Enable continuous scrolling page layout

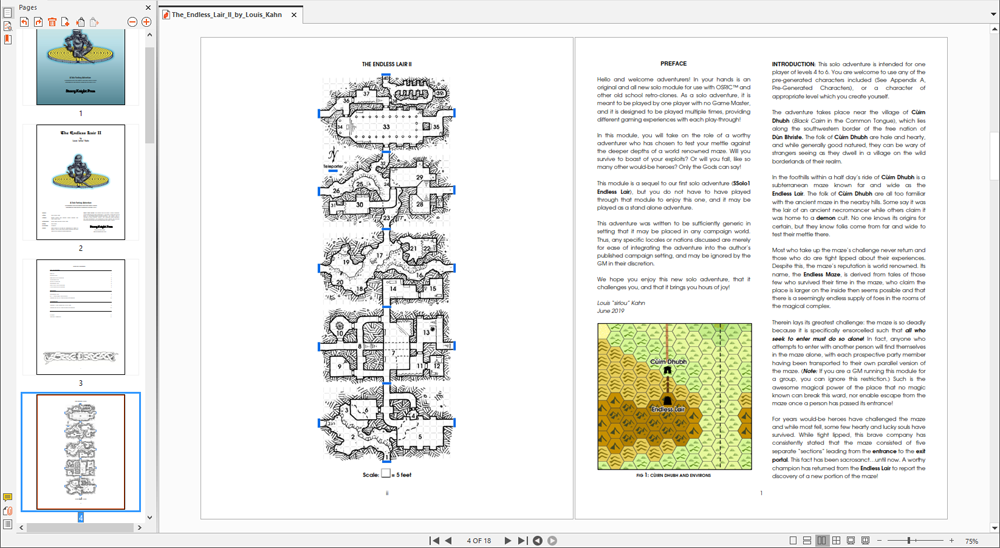(807, 541)
